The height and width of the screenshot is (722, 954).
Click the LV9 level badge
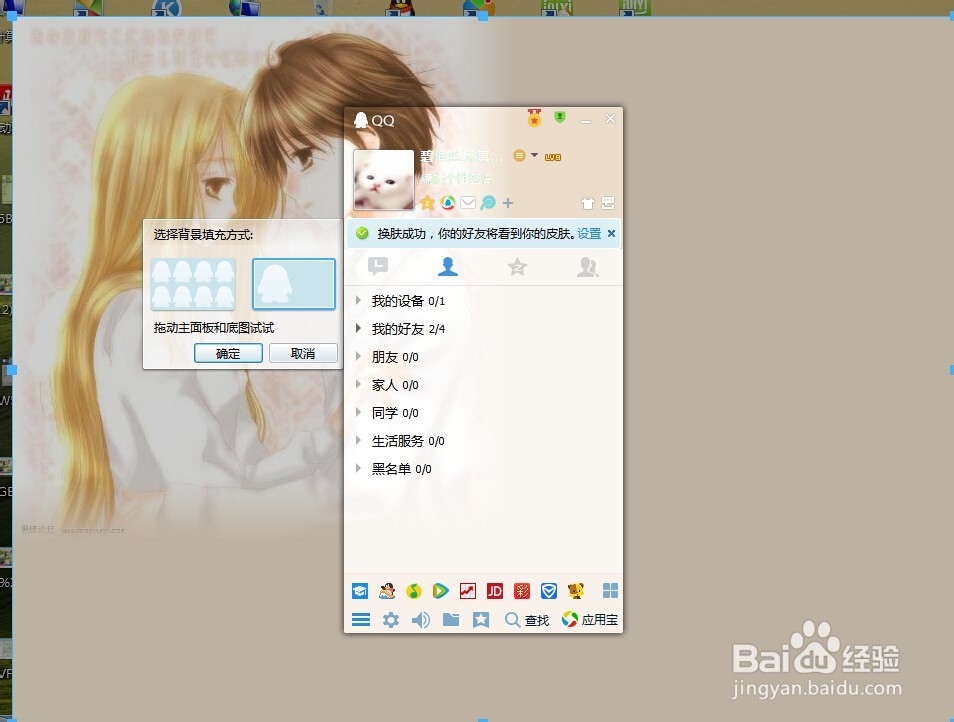click(x=552, y=157)
